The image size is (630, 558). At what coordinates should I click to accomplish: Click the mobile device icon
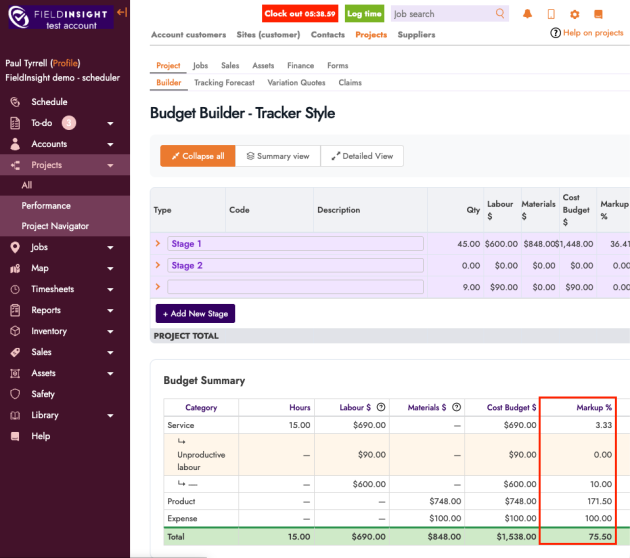tap(551, 14)
